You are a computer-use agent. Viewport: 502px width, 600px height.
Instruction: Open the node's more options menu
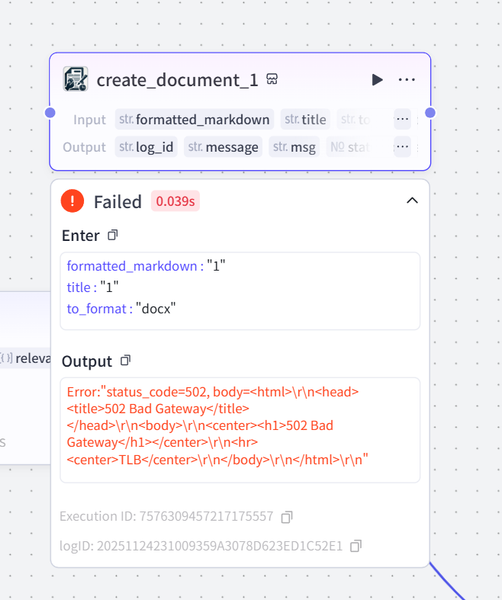[x=406, y=80]
